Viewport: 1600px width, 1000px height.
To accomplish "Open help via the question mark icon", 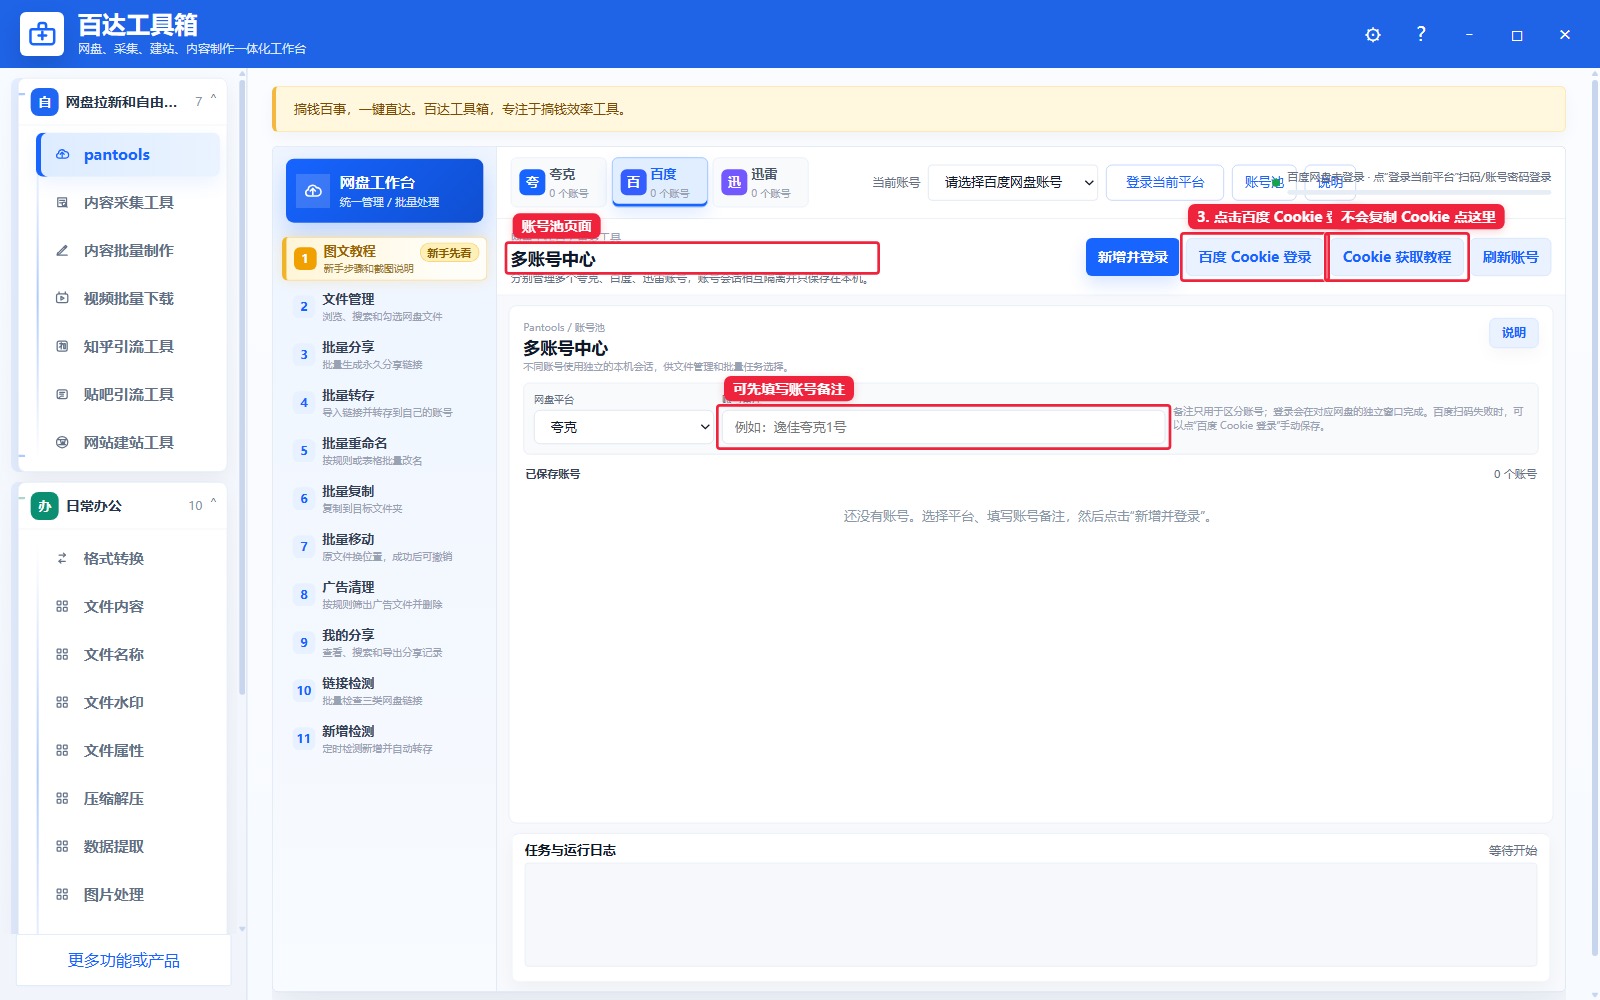I will pos(1421,34).
